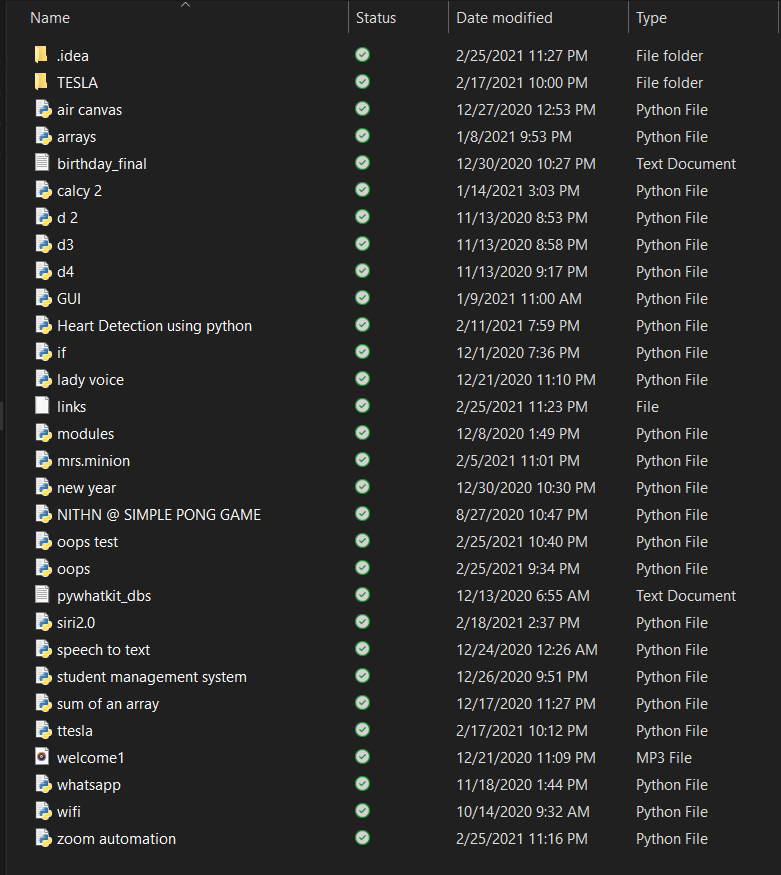Viewport: 781px width, 875px height.
Task: Select the d 2 Python file icon
Action: click(x=44, y=217)
